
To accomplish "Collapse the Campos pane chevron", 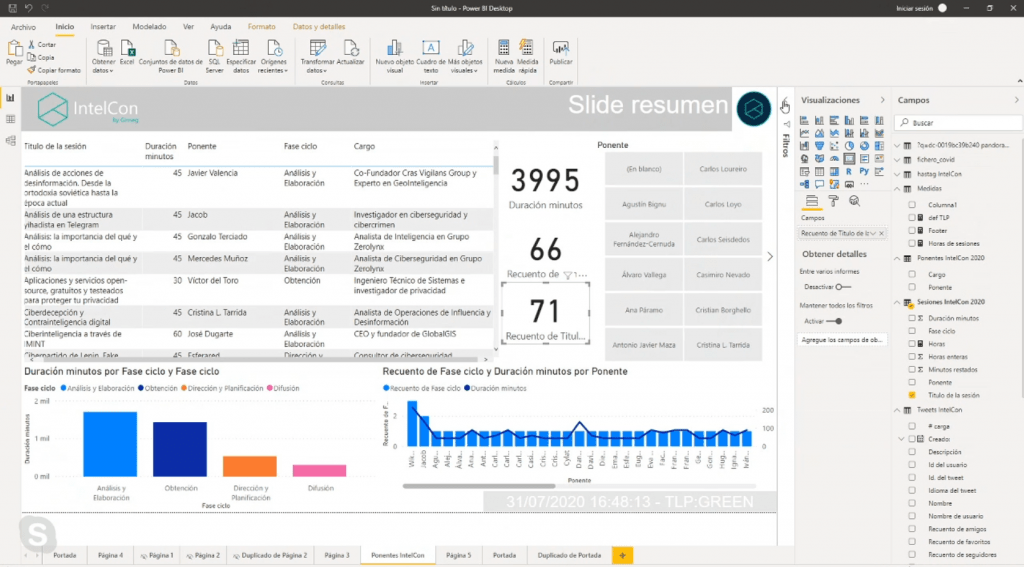I will tap(1016, 100).
